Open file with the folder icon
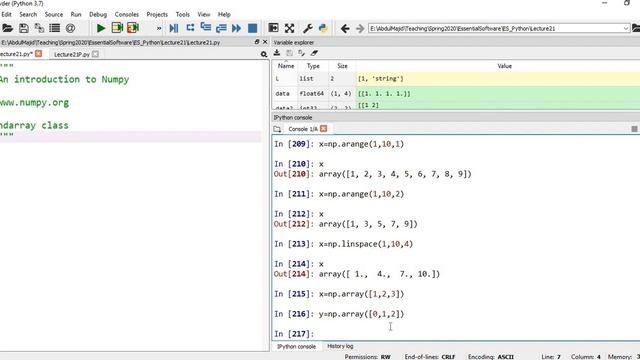 [x=7, y=28]
